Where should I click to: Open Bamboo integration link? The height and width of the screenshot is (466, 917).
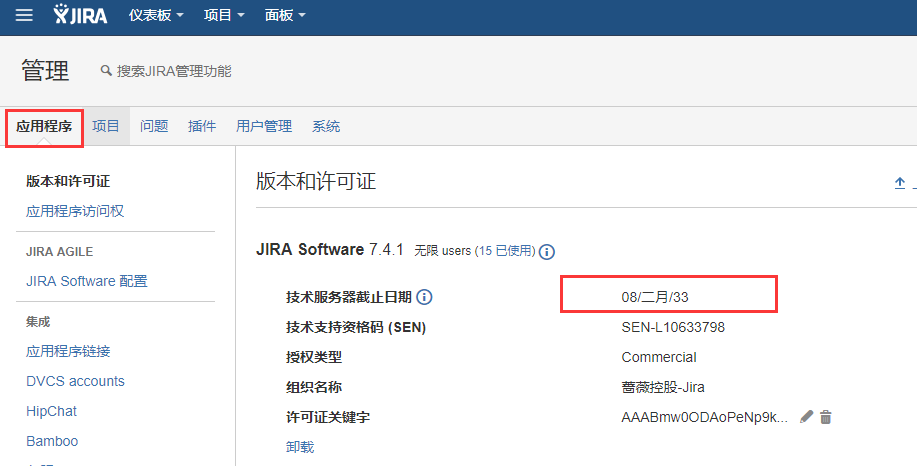(52, 441)
